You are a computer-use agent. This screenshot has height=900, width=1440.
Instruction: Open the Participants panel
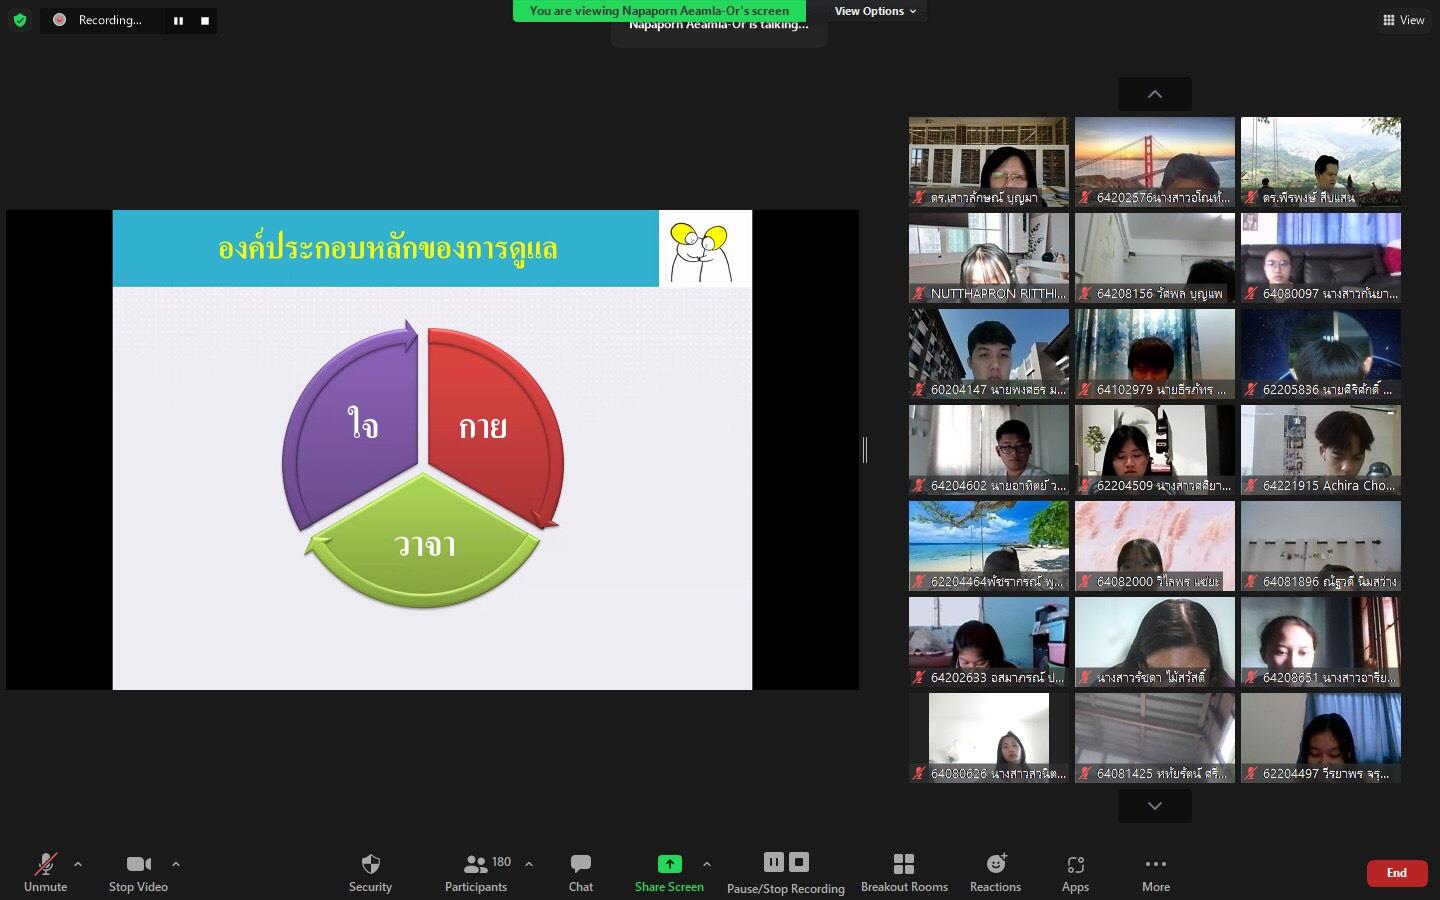click(x=476, y=873)
